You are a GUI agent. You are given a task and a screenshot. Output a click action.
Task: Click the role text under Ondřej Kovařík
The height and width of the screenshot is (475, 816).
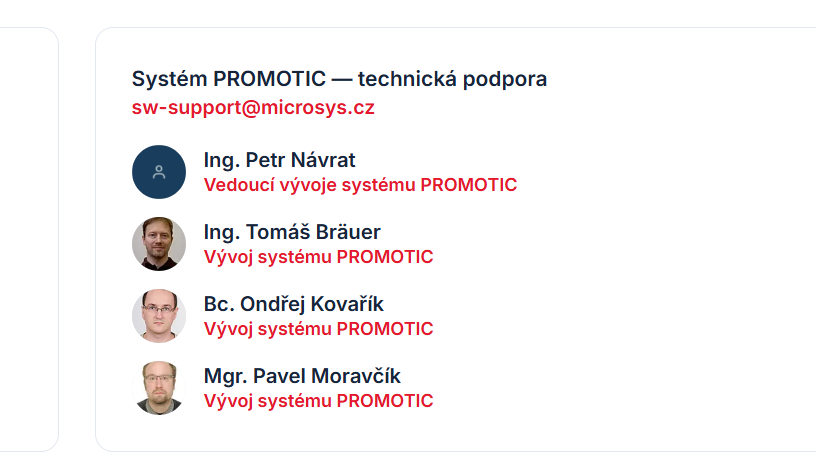318,329
